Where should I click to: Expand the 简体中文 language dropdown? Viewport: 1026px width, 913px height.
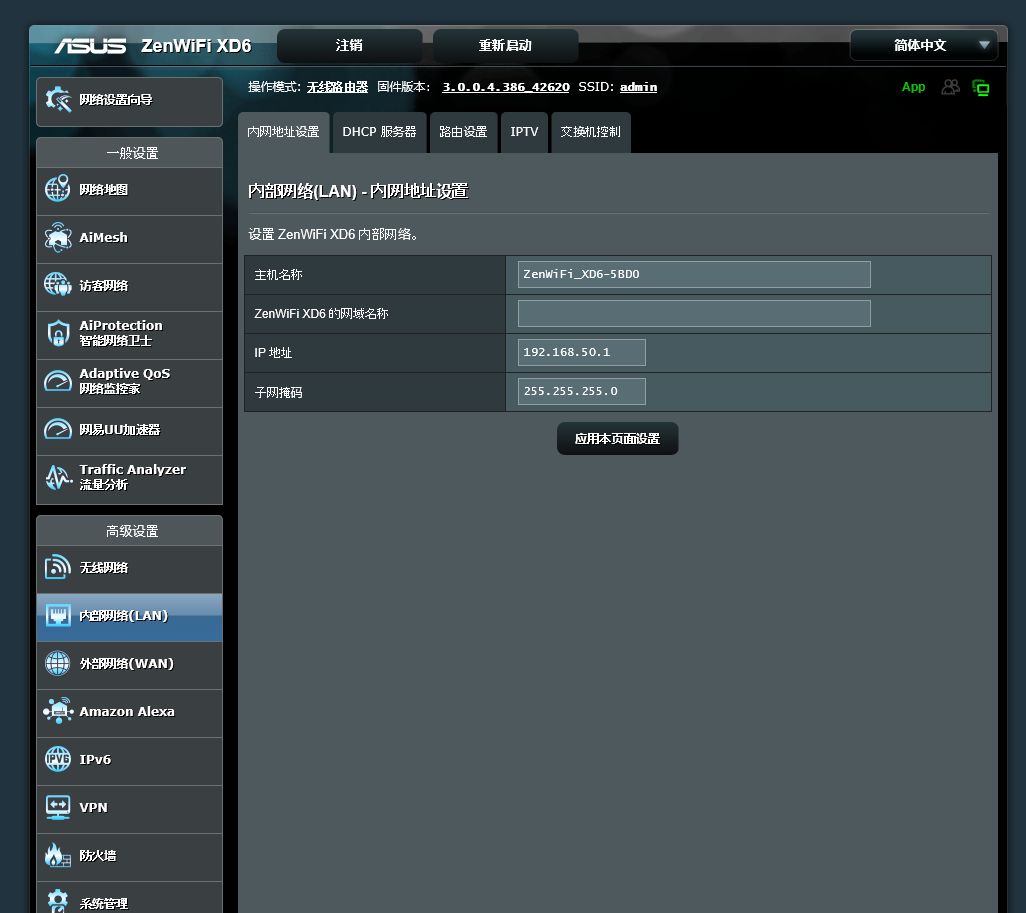tap(924, 45)
